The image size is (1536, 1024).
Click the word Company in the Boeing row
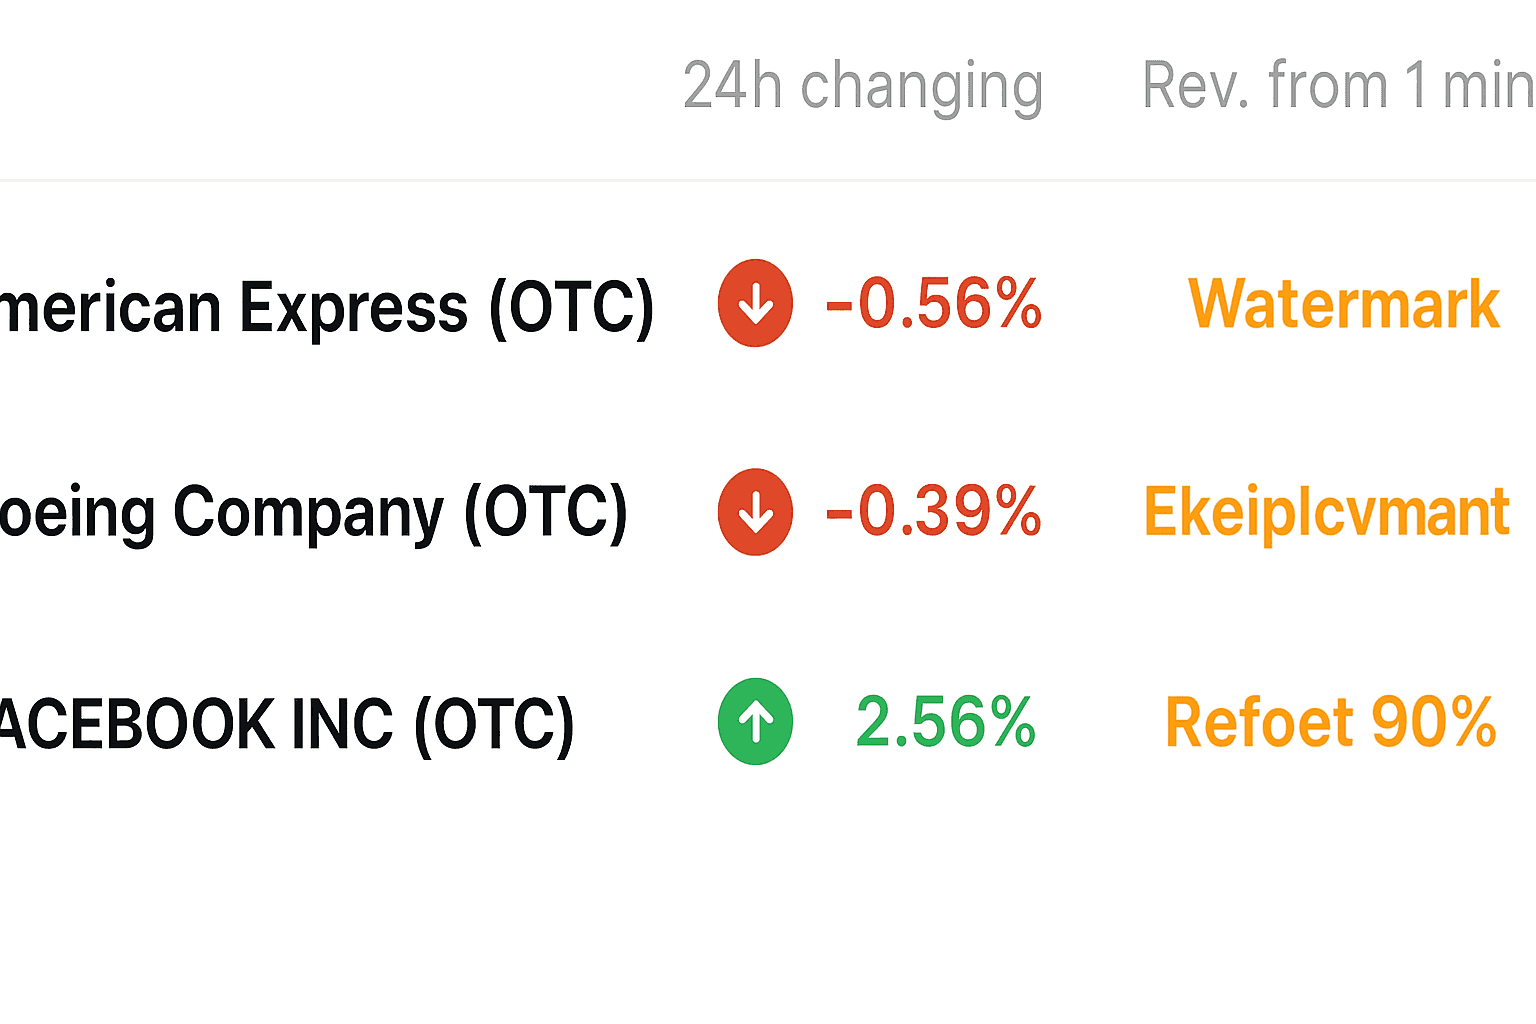[308, 514]
